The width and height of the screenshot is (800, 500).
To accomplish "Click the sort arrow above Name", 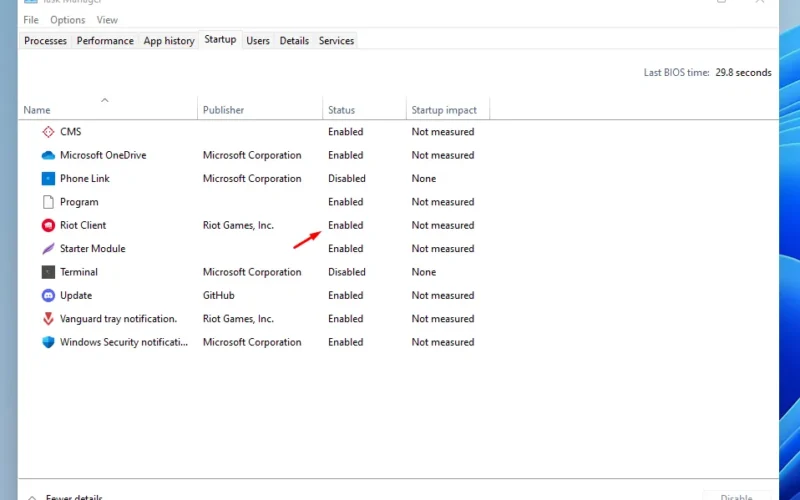I will [x=105, y=100].
